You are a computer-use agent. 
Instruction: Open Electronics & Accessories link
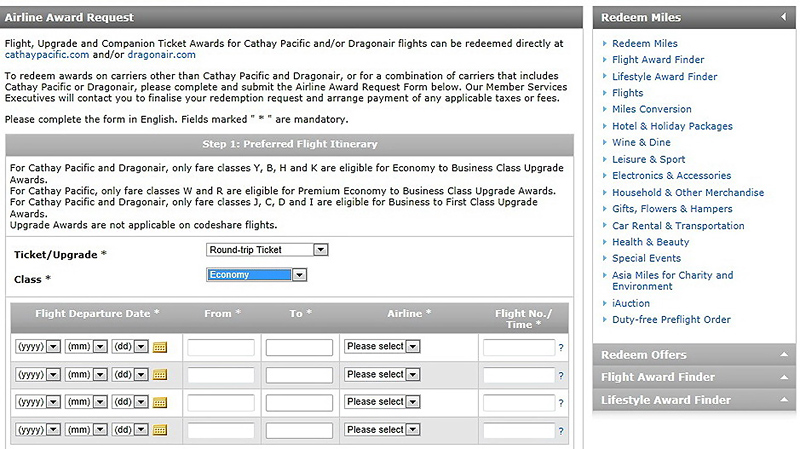pos(671,176)
